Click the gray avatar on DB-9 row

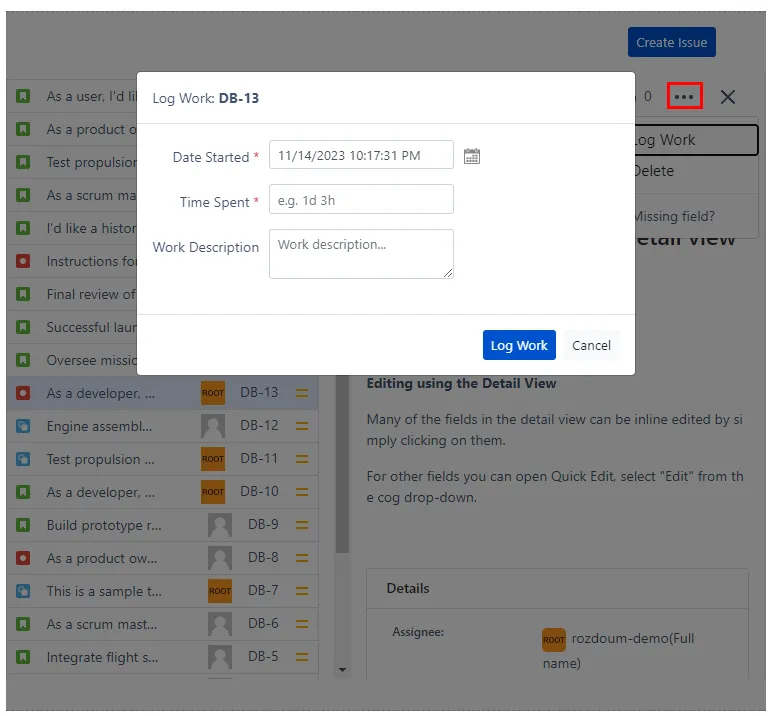[x=220, y=525]
